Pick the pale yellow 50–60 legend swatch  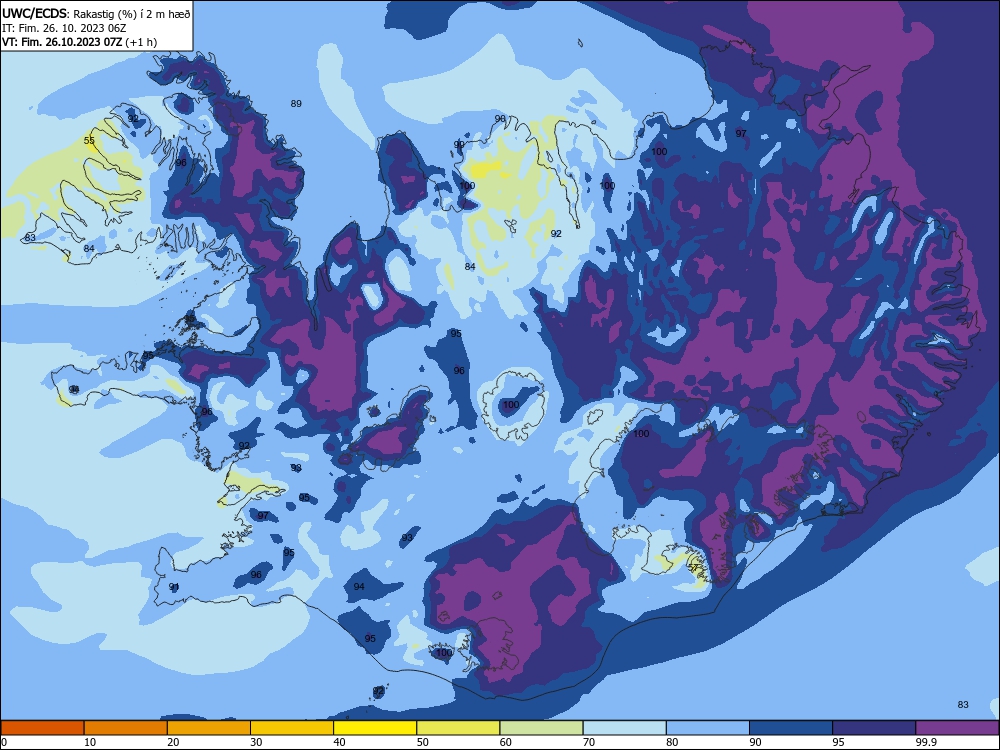click(x=458, y=728)
